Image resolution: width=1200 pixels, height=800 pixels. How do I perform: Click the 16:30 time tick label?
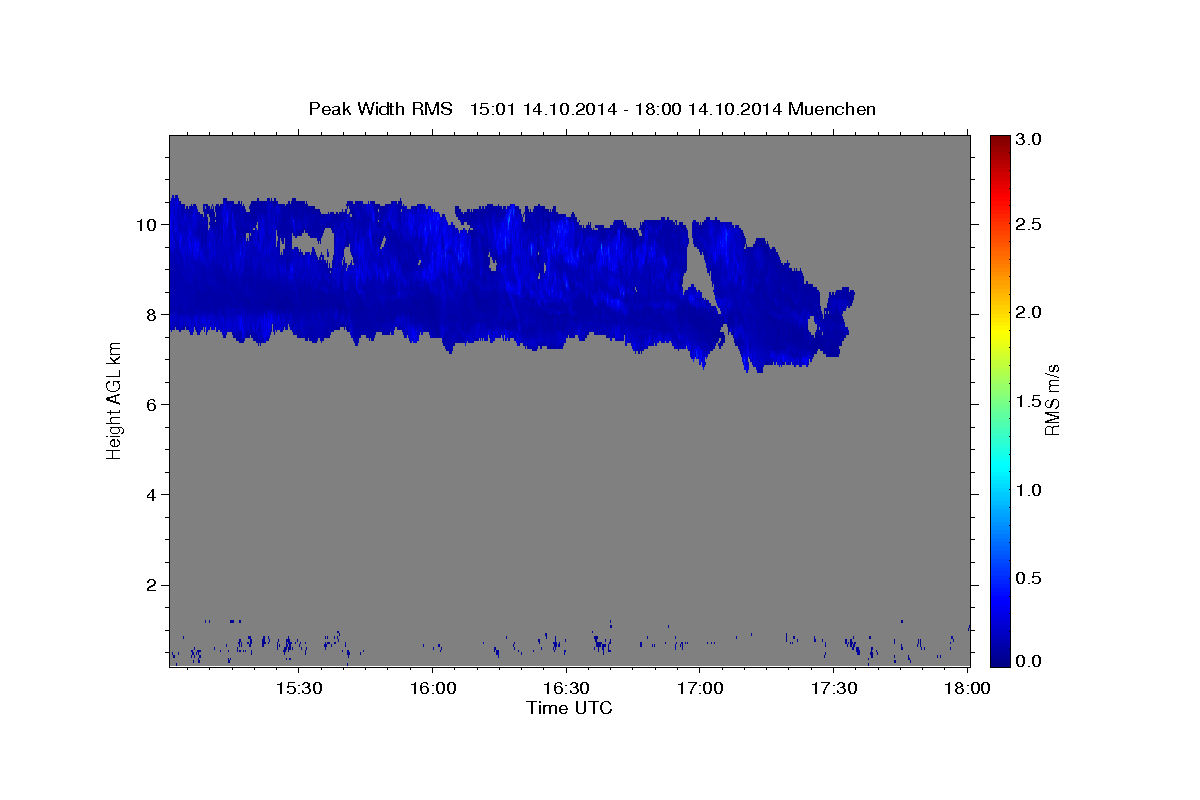tap(566, 689)
